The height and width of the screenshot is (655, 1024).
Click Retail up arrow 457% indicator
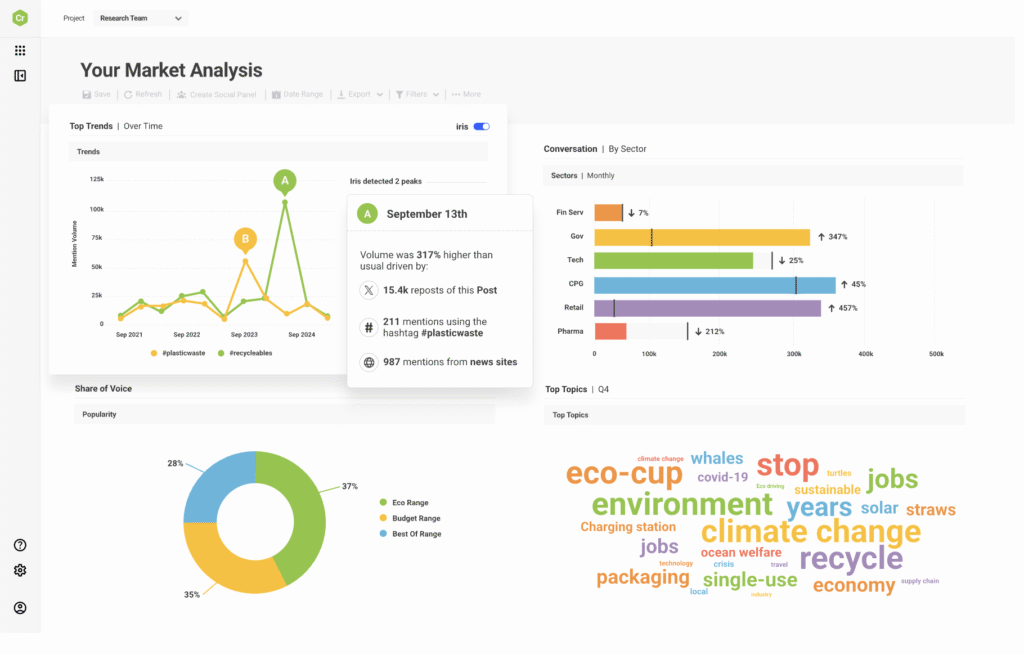point(842,308)
